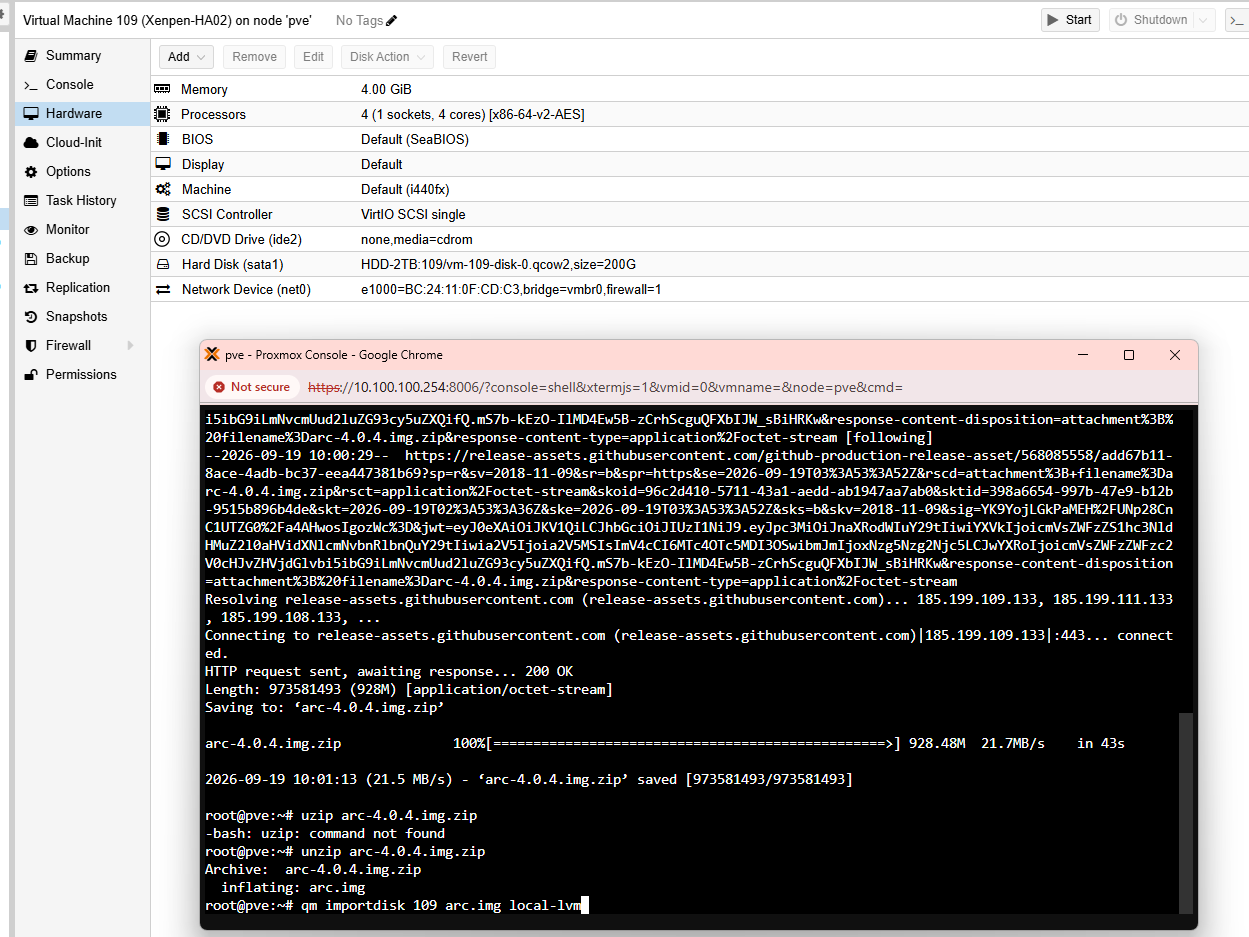This screenshot has height=937, width=1249.
Task: Click the Edit hardware button
Action: 313,57
